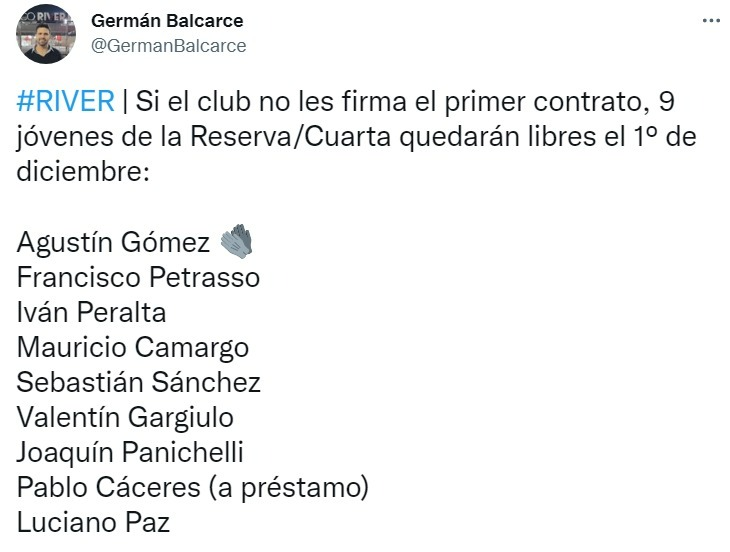Image resolution: width=730 pixels, height=552 pixels.
Task: Click the name Pablo Cáceres
Action: click(108, 487)
